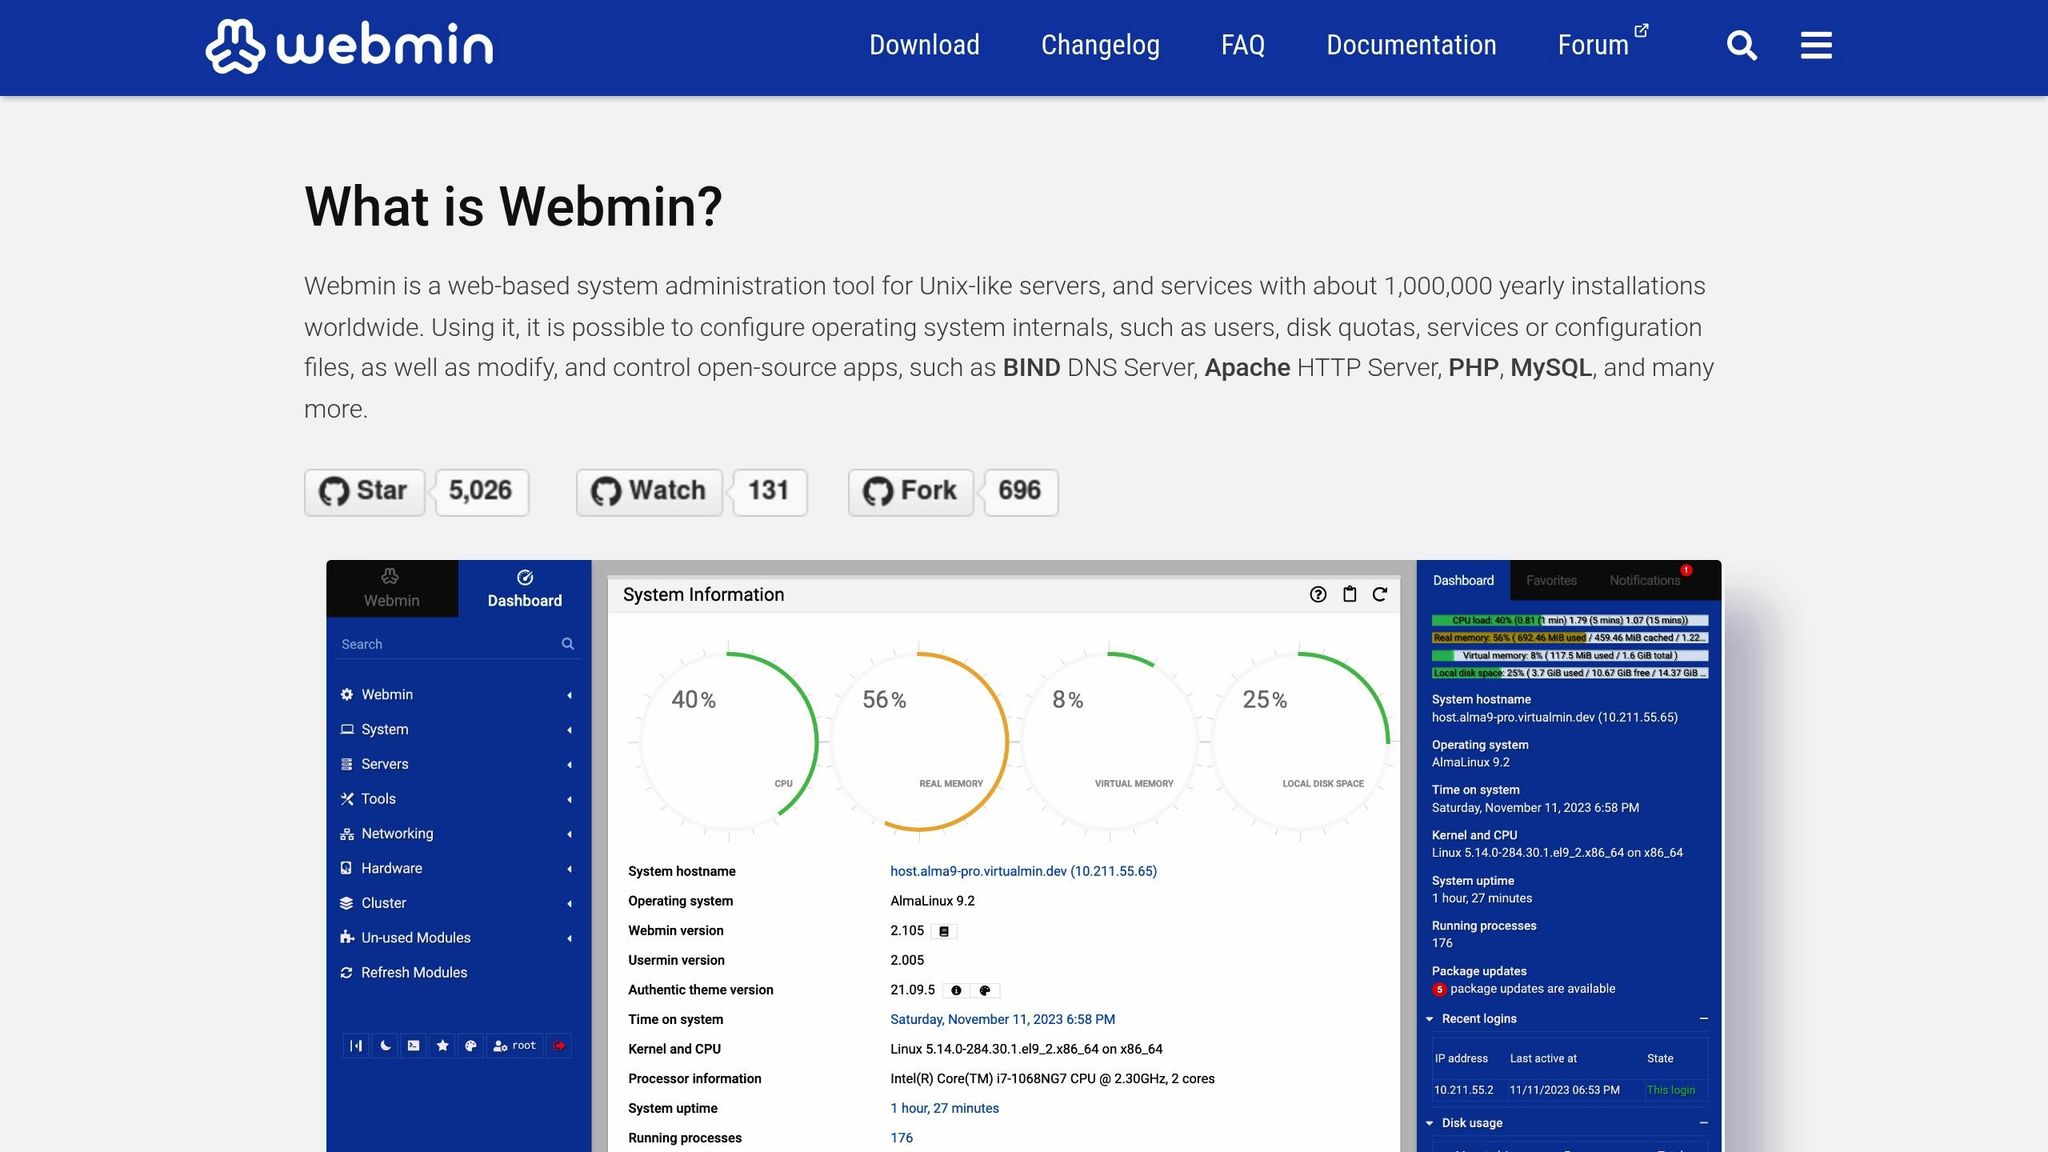Open the host.alma9-pro.virtualmin.dev hostname link

pyautogui.click(x=1023, y=872)
